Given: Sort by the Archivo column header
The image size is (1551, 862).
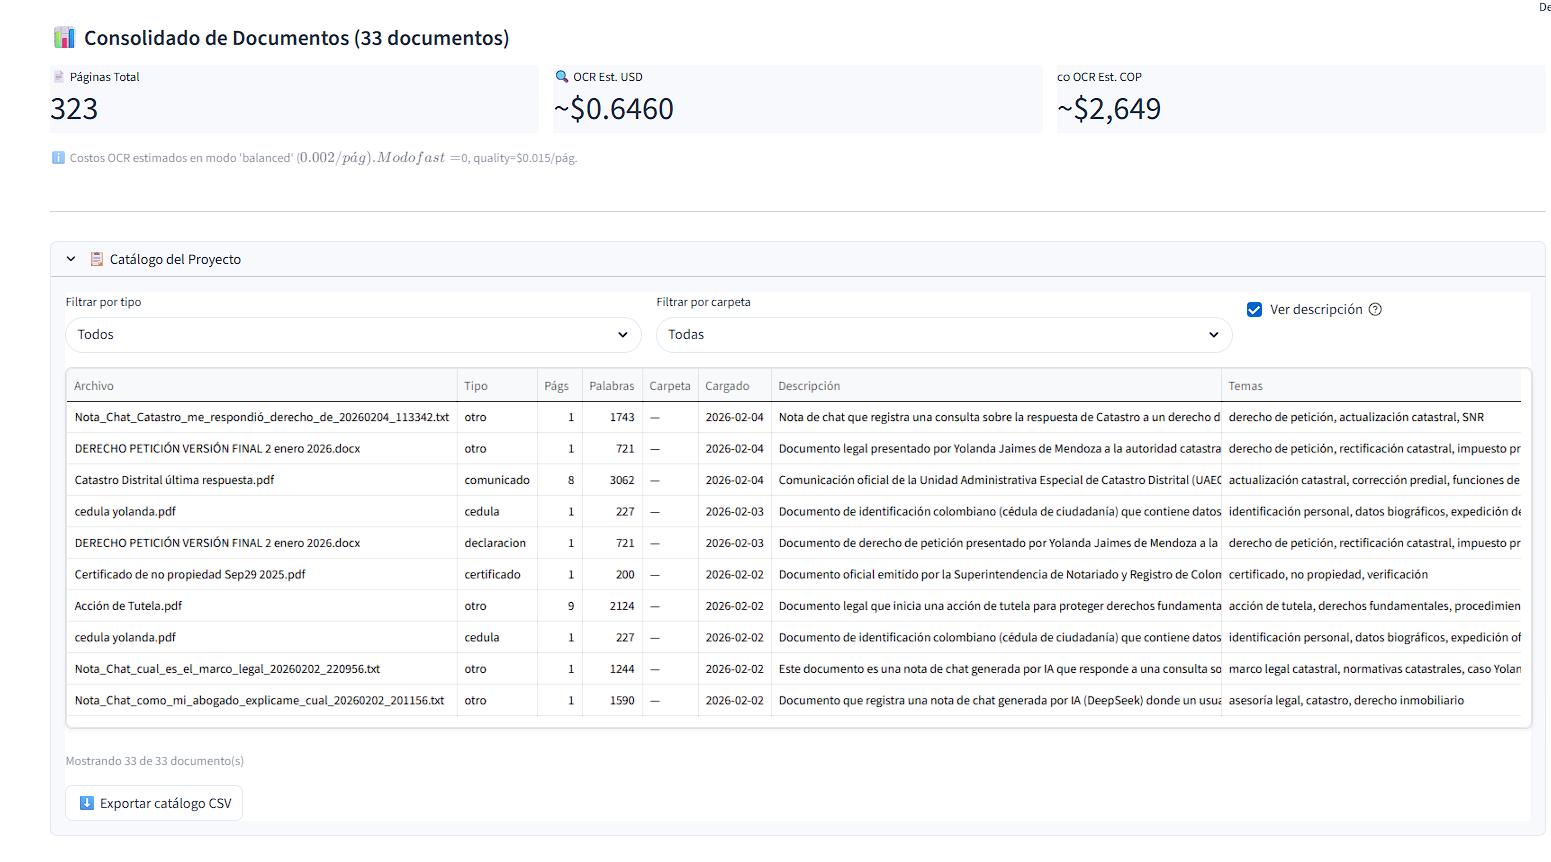Looking at the screenshot, I should point(94,386).
